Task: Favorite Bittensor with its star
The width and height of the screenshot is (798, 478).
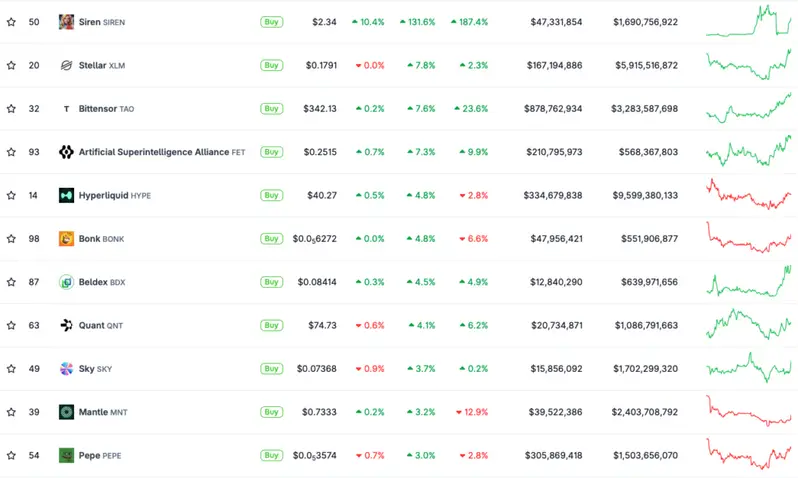Action: [11, 108]
